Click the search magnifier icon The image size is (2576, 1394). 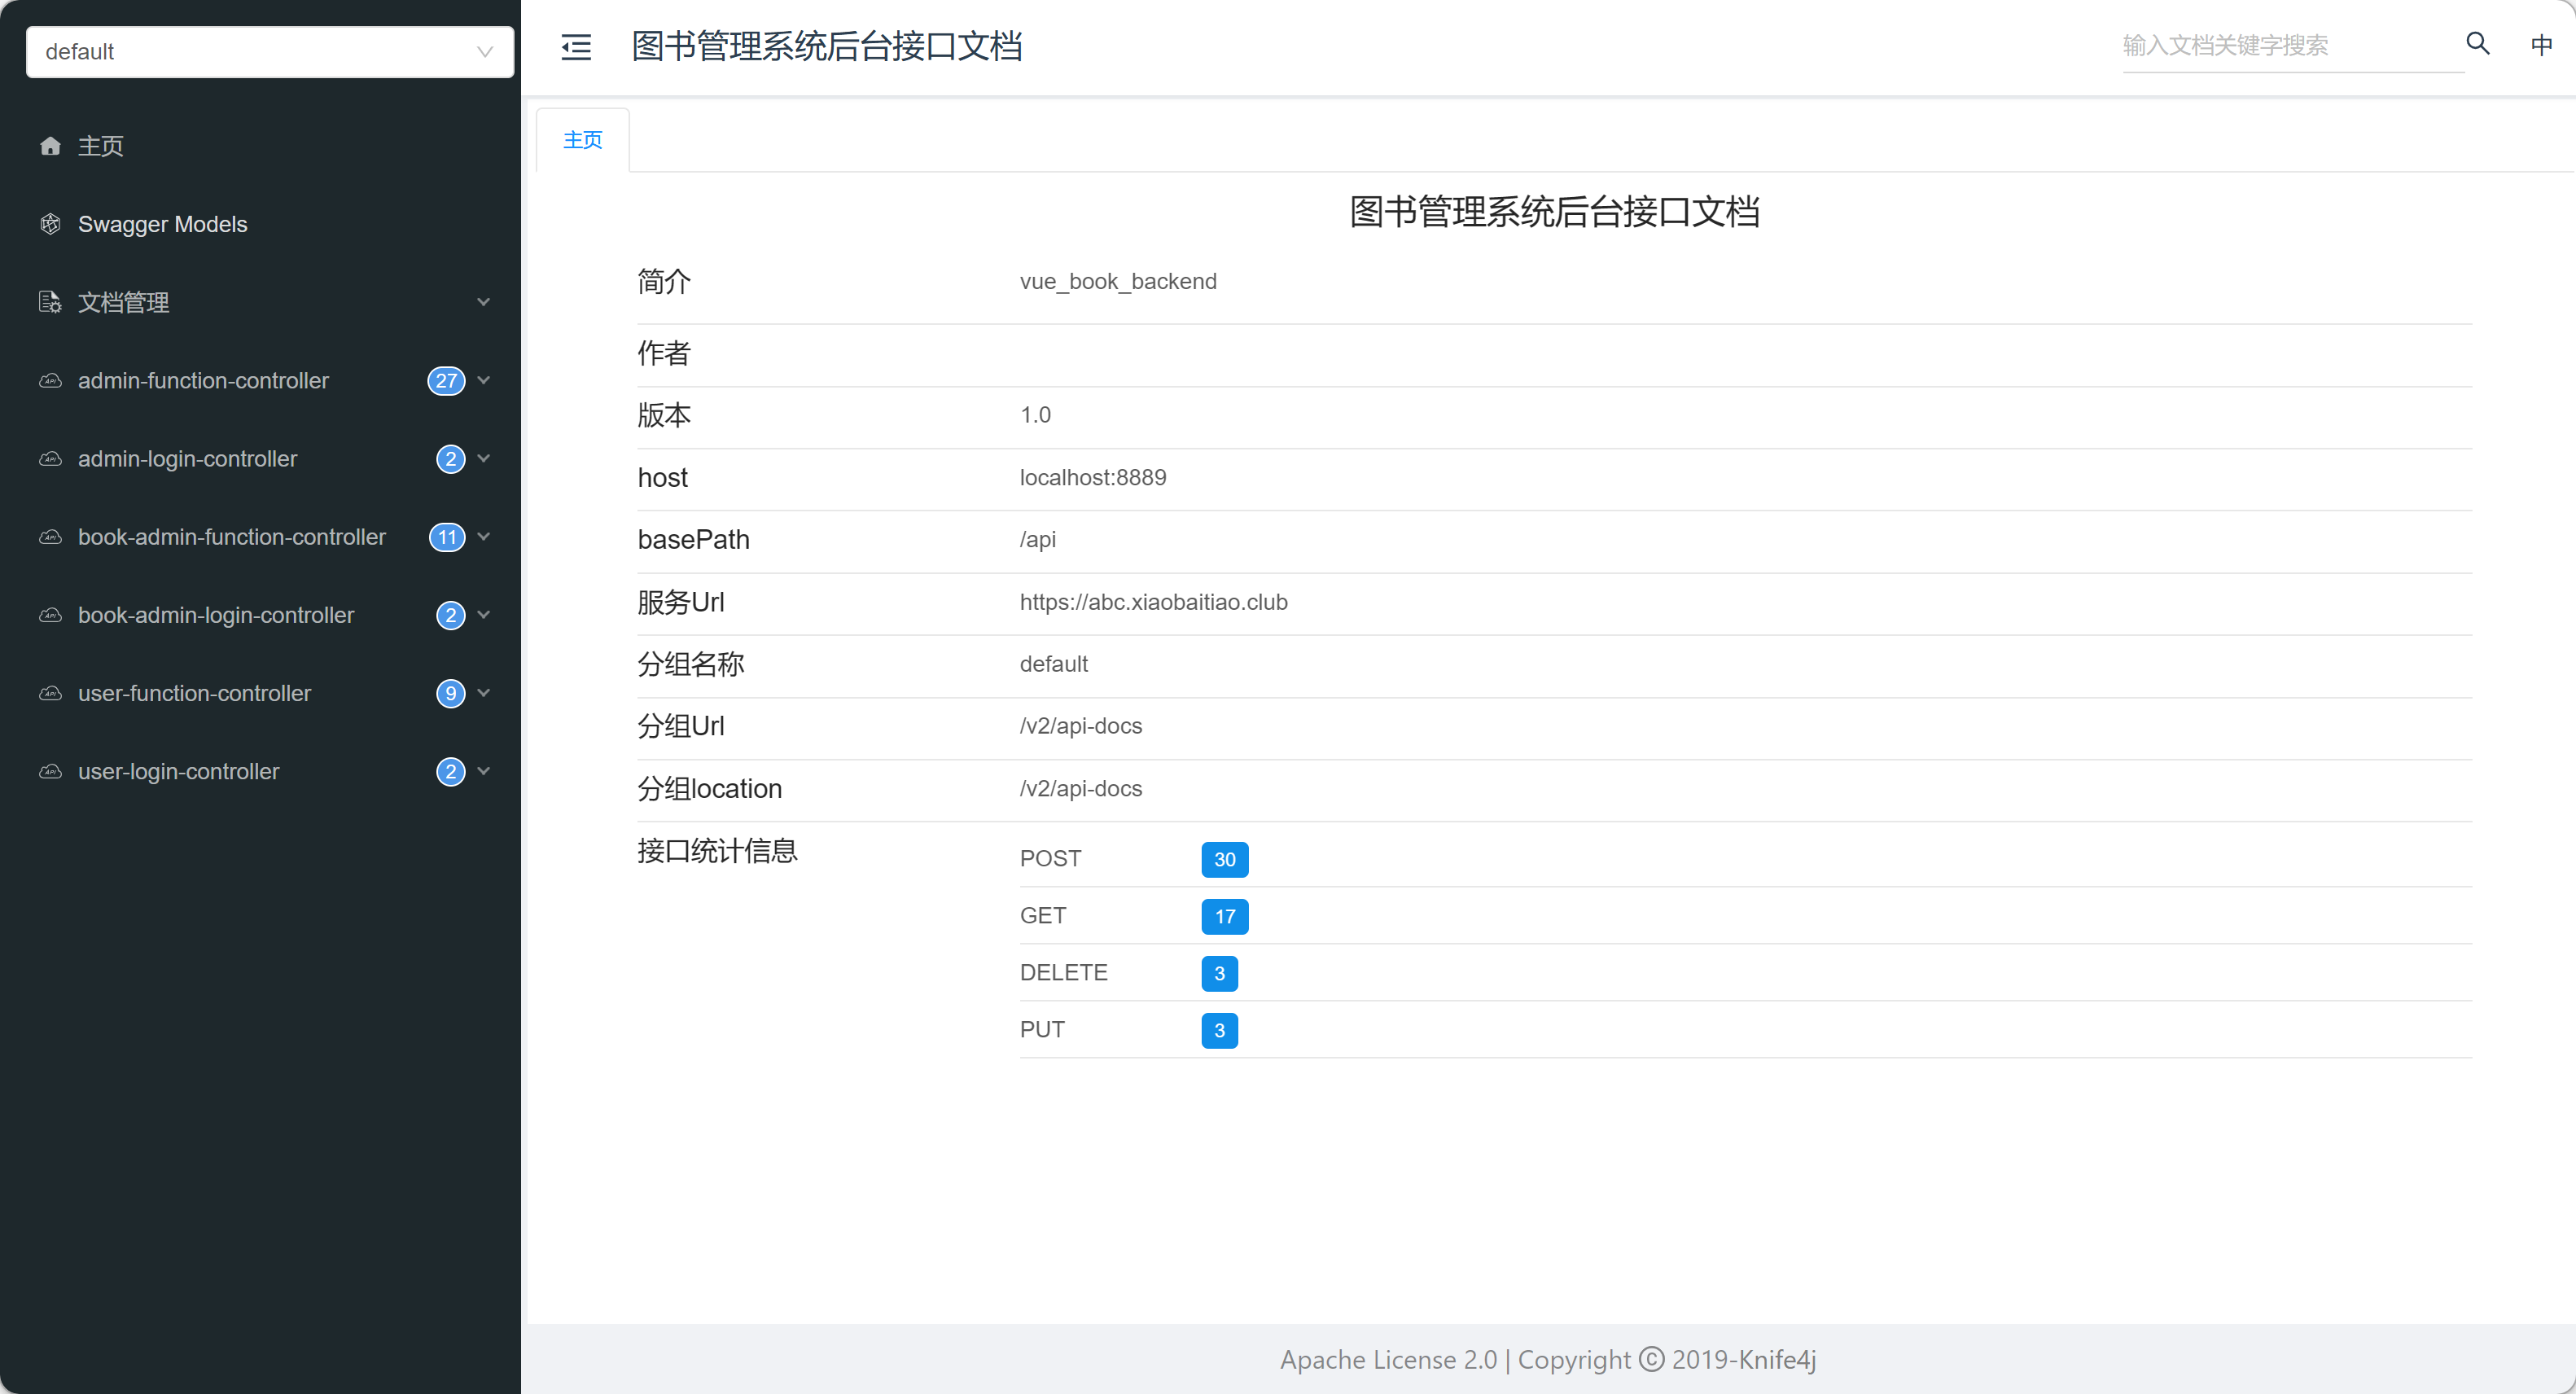[2477, 43]
